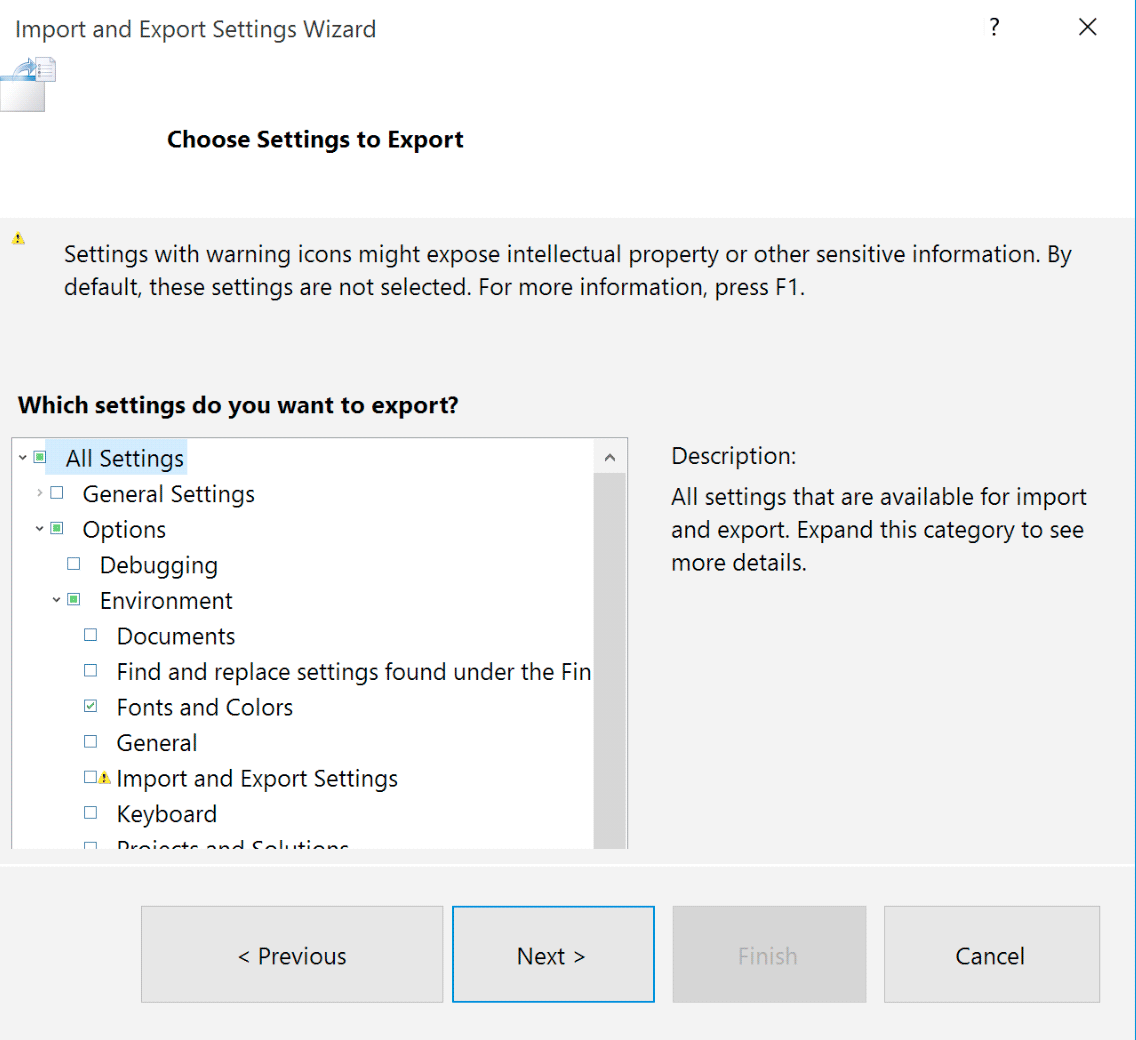
Task: Collapse the Options tree node
Action: click(x=40, y=529)
